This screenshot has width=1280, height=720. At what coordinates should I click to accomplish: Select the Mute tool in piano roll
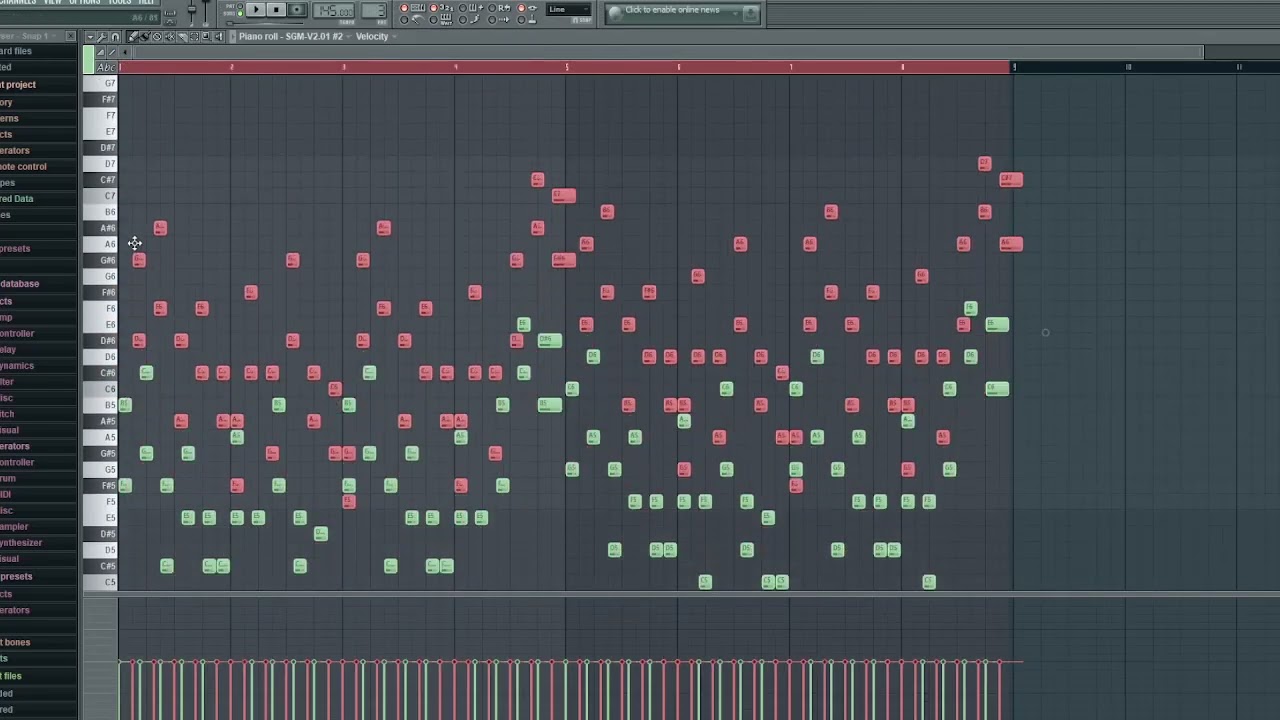pyautogui.click(x=170, y=36)
